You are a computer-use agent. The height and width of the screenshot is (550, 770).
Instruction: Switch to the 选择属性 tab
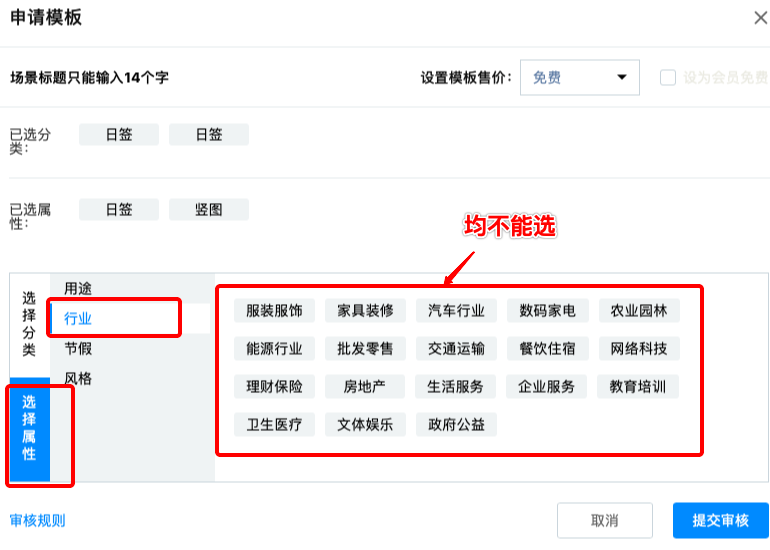pyautogui.click(x=29, y=428)
